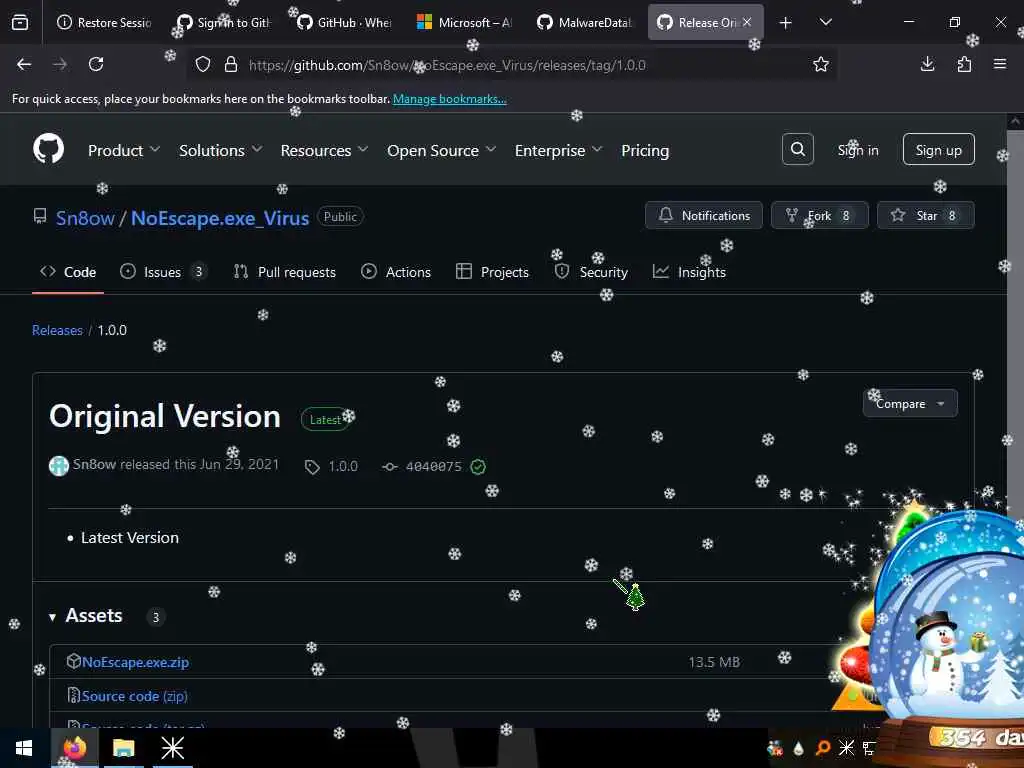Go to the GitHub homepage logo
The width and height of the screenshot is (1024, 768).
[x=49, y=149]
